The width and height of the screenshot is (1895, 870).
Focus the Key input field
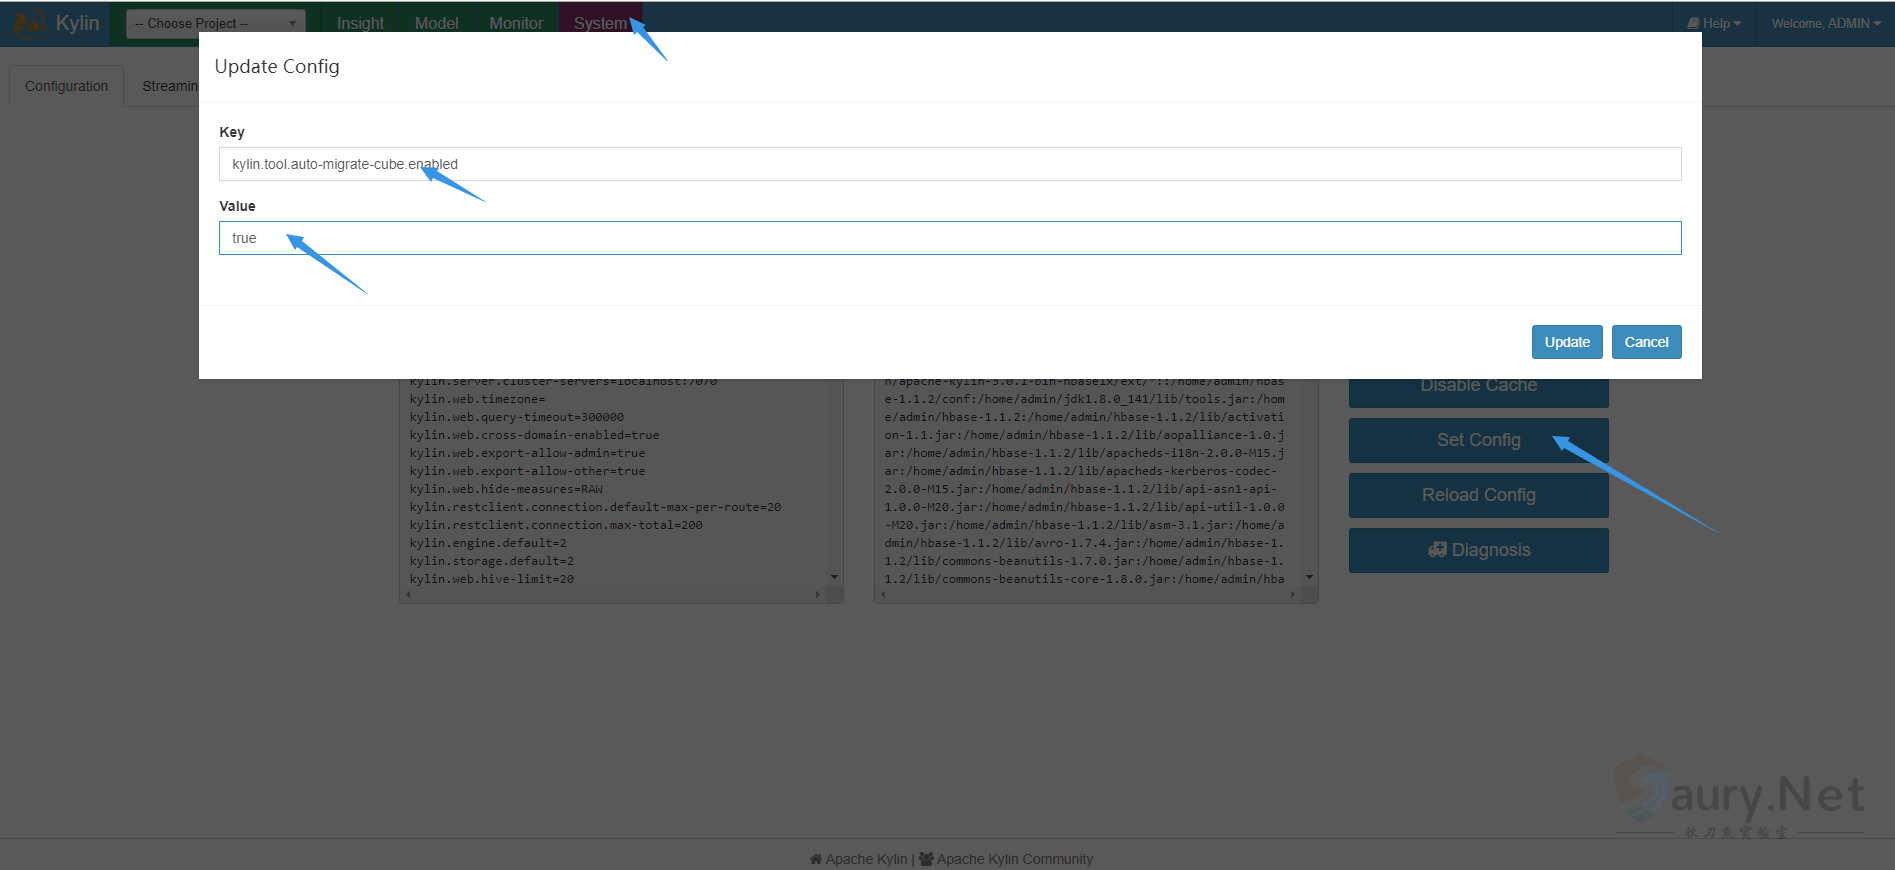coord(949,164)
